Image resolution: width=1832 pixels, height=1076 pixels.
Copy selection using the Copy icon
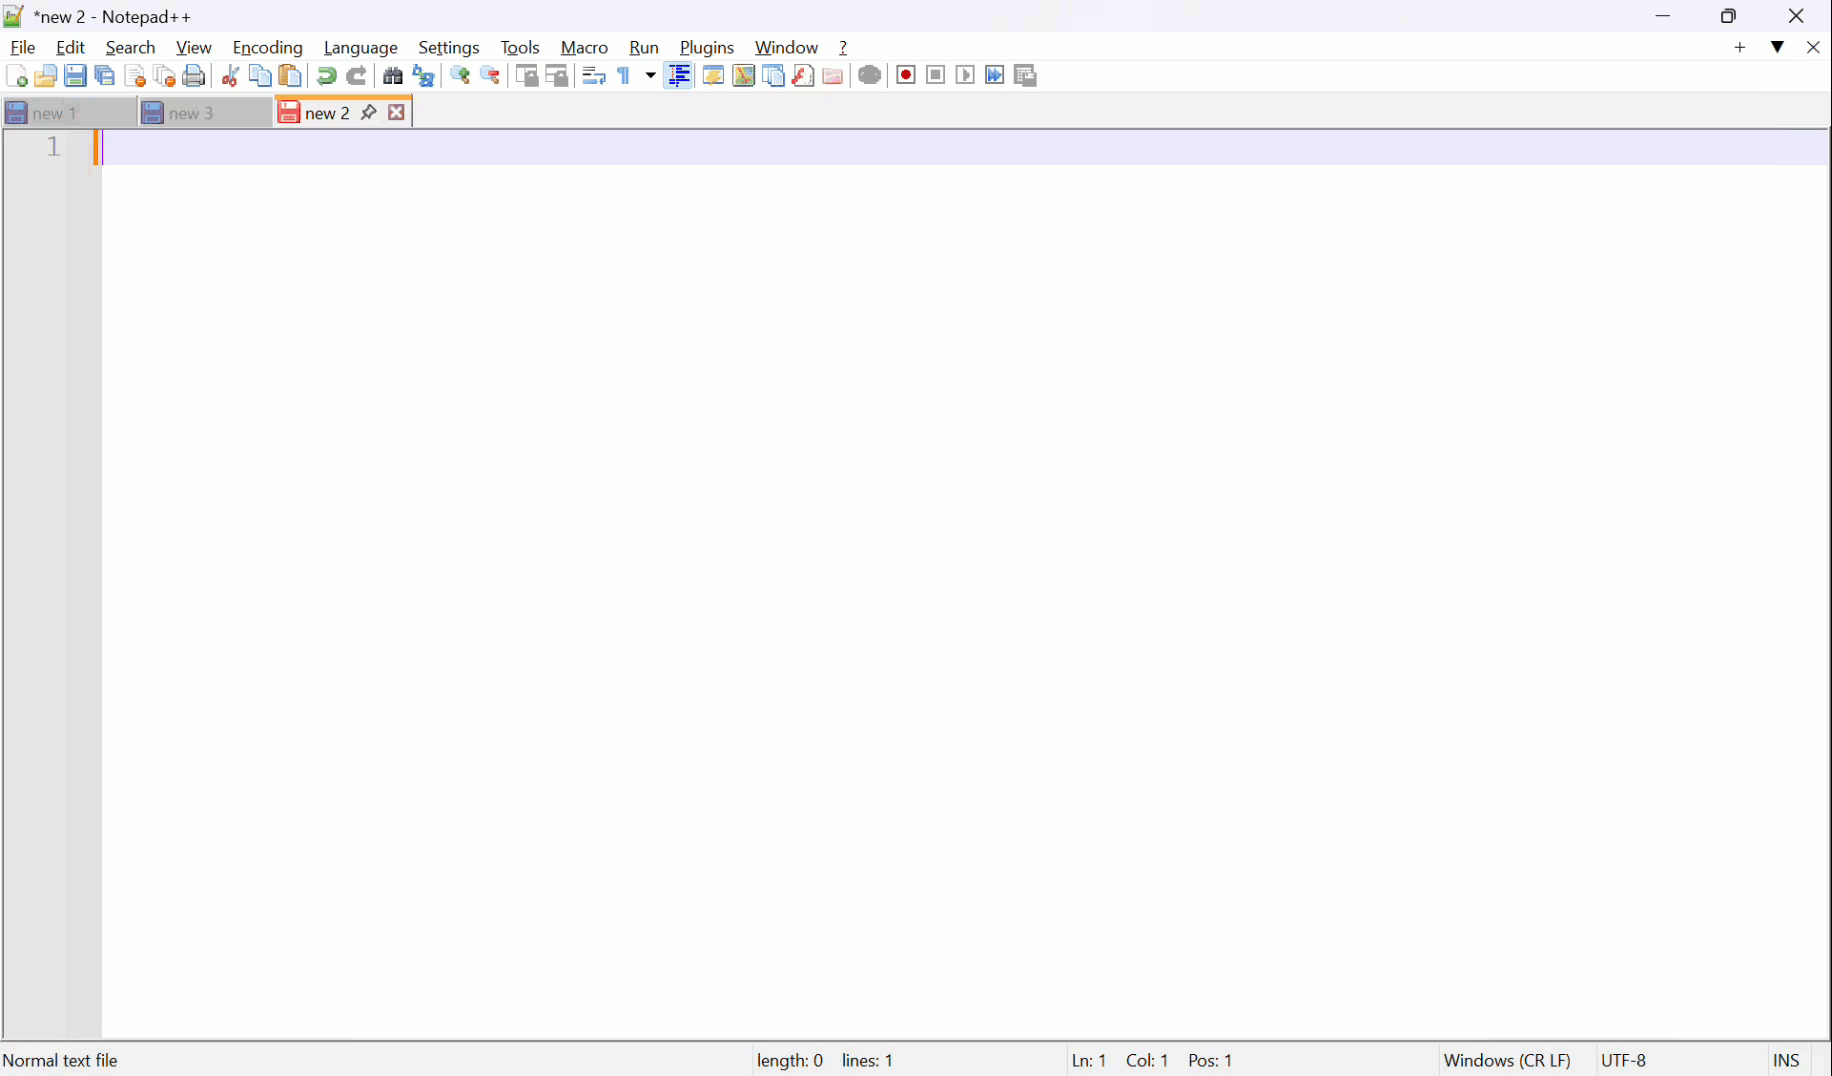[x=260, y=76]
